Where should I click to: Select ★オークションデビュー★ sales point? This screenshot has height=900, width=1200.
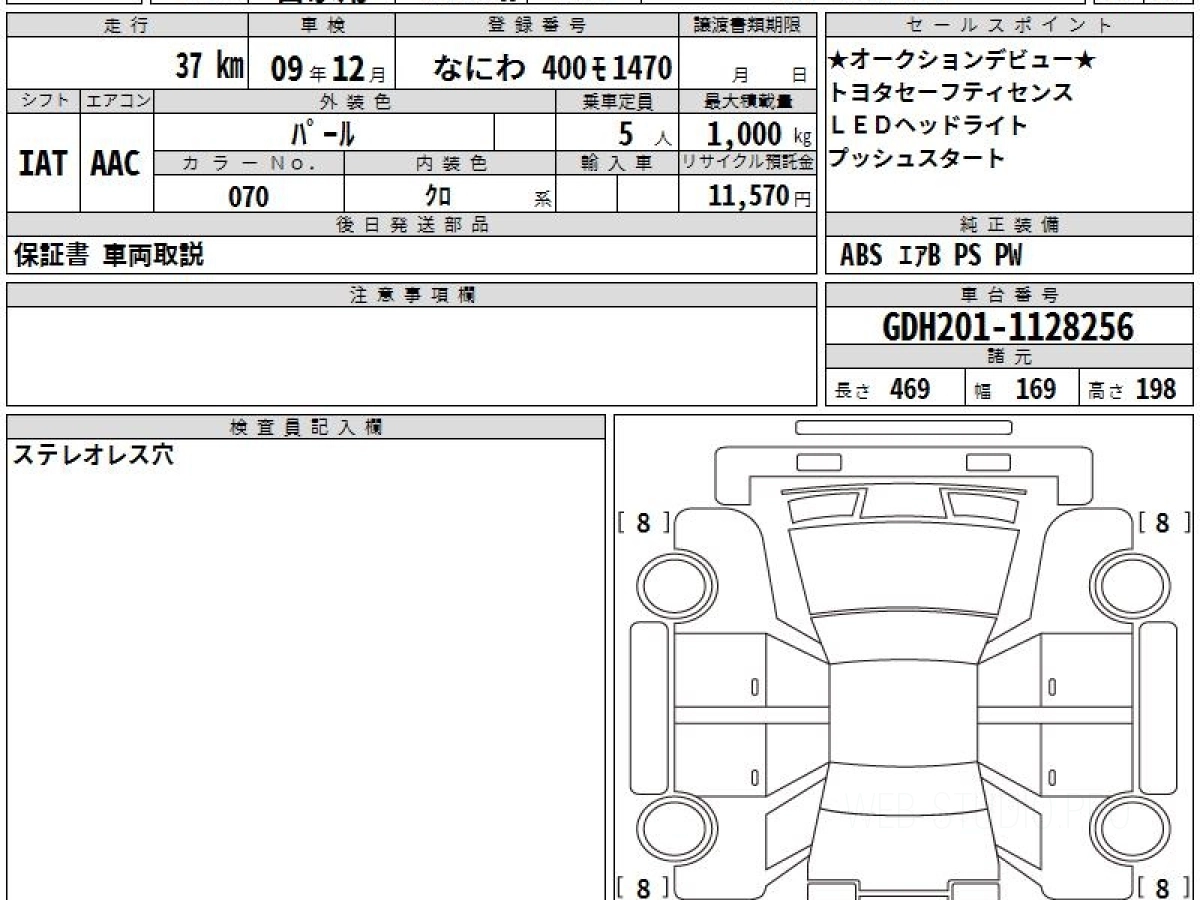(x=962, y=61)
